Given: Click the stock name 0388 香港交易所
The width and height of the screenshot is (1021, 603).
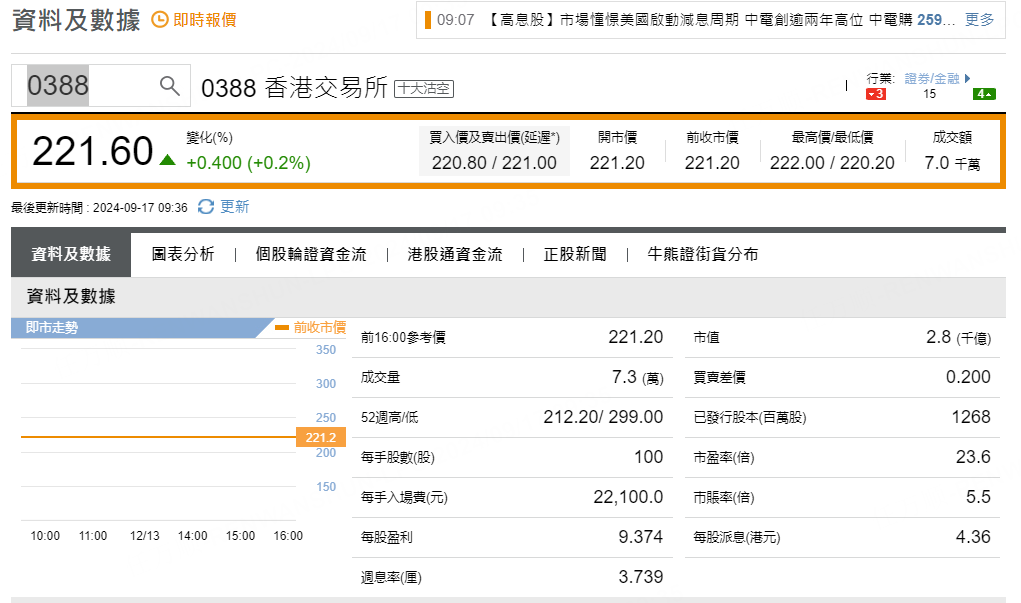Looking at the screenshot, I should click(x=294, y=88).
